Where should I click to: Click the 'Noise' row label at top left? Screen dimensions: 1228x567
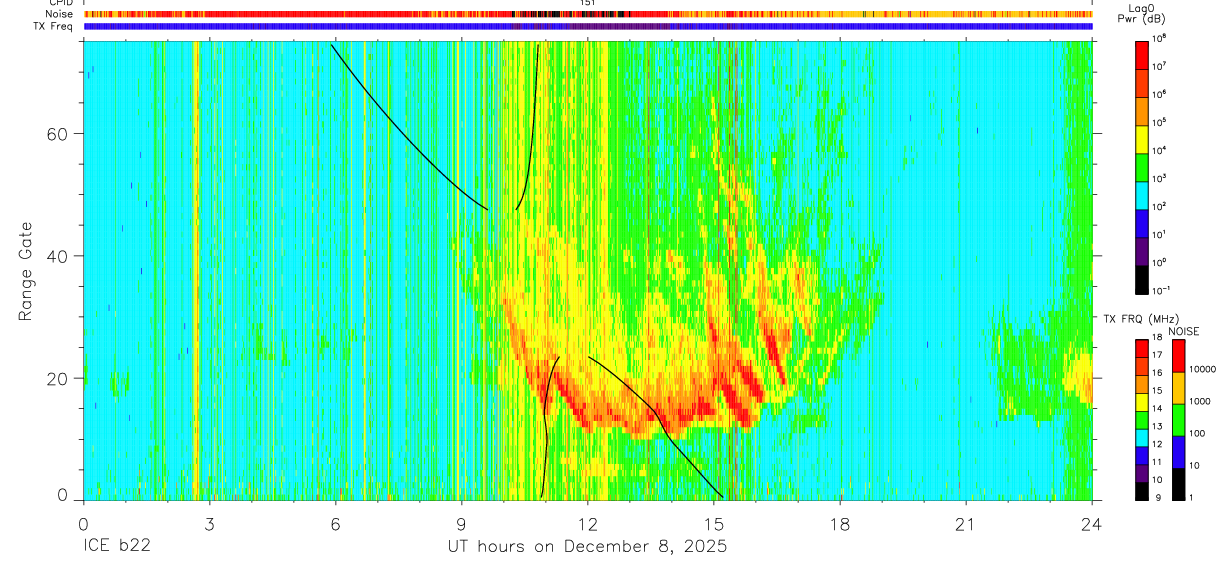coord(59,14)
